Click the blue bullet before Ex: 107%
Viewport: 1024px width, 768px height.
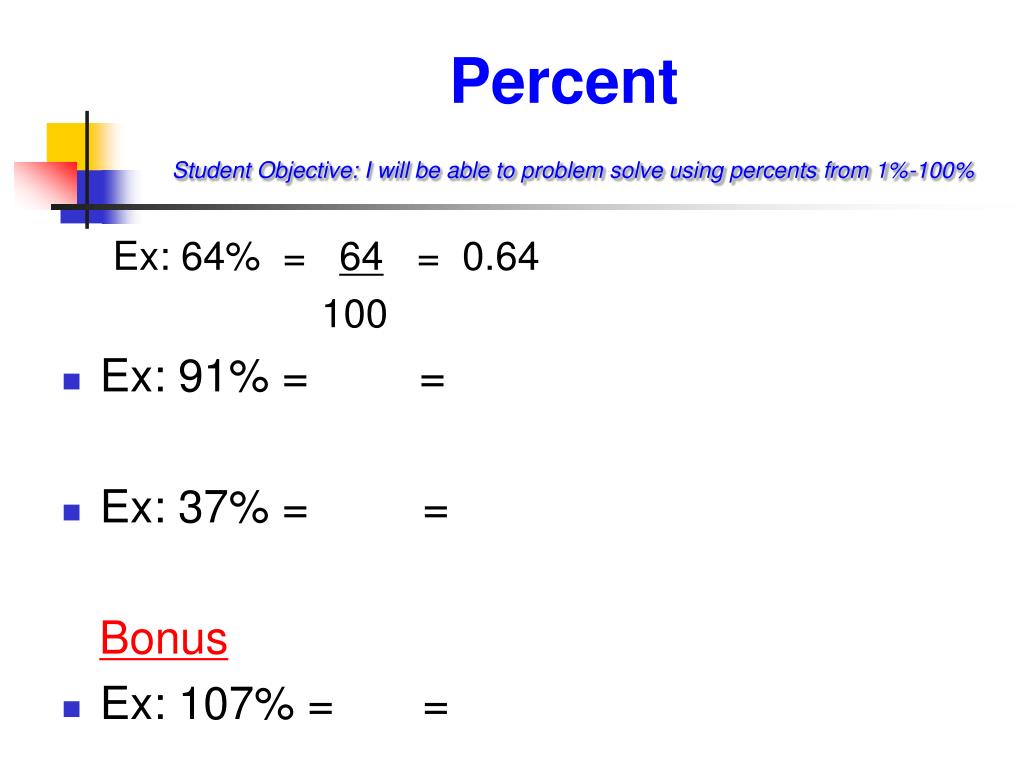point(72,709)
